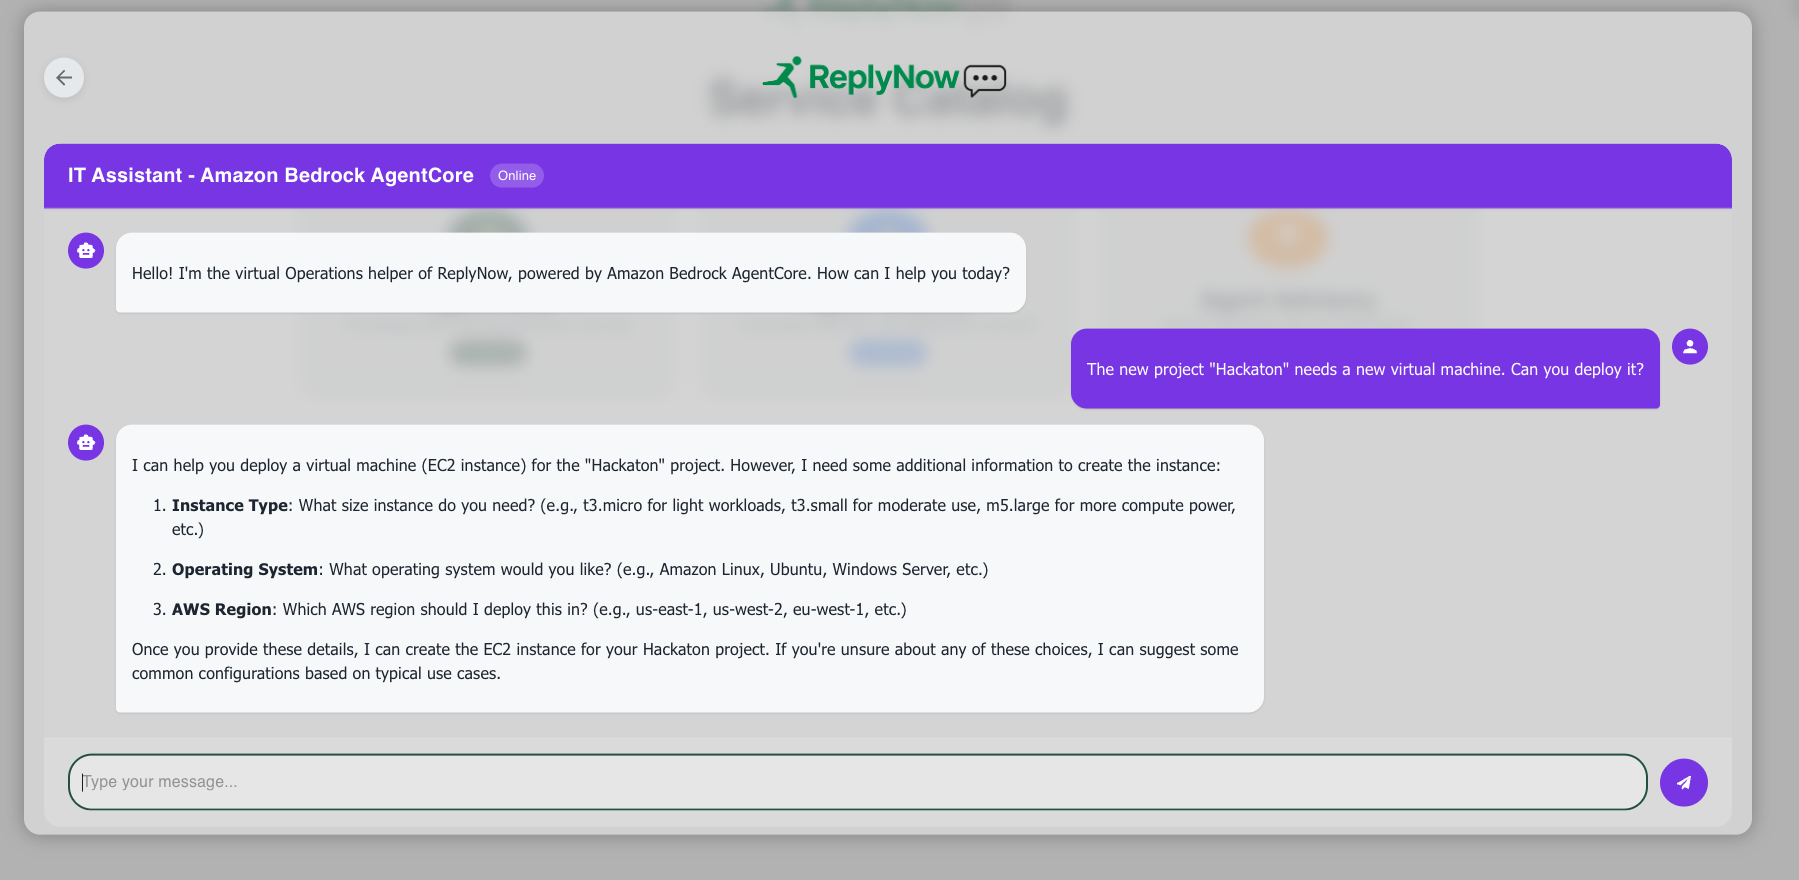The height and width of the screenshot is (880, 1799).
Task: Send the message with paper plane button
Action: click(1683, 782)
